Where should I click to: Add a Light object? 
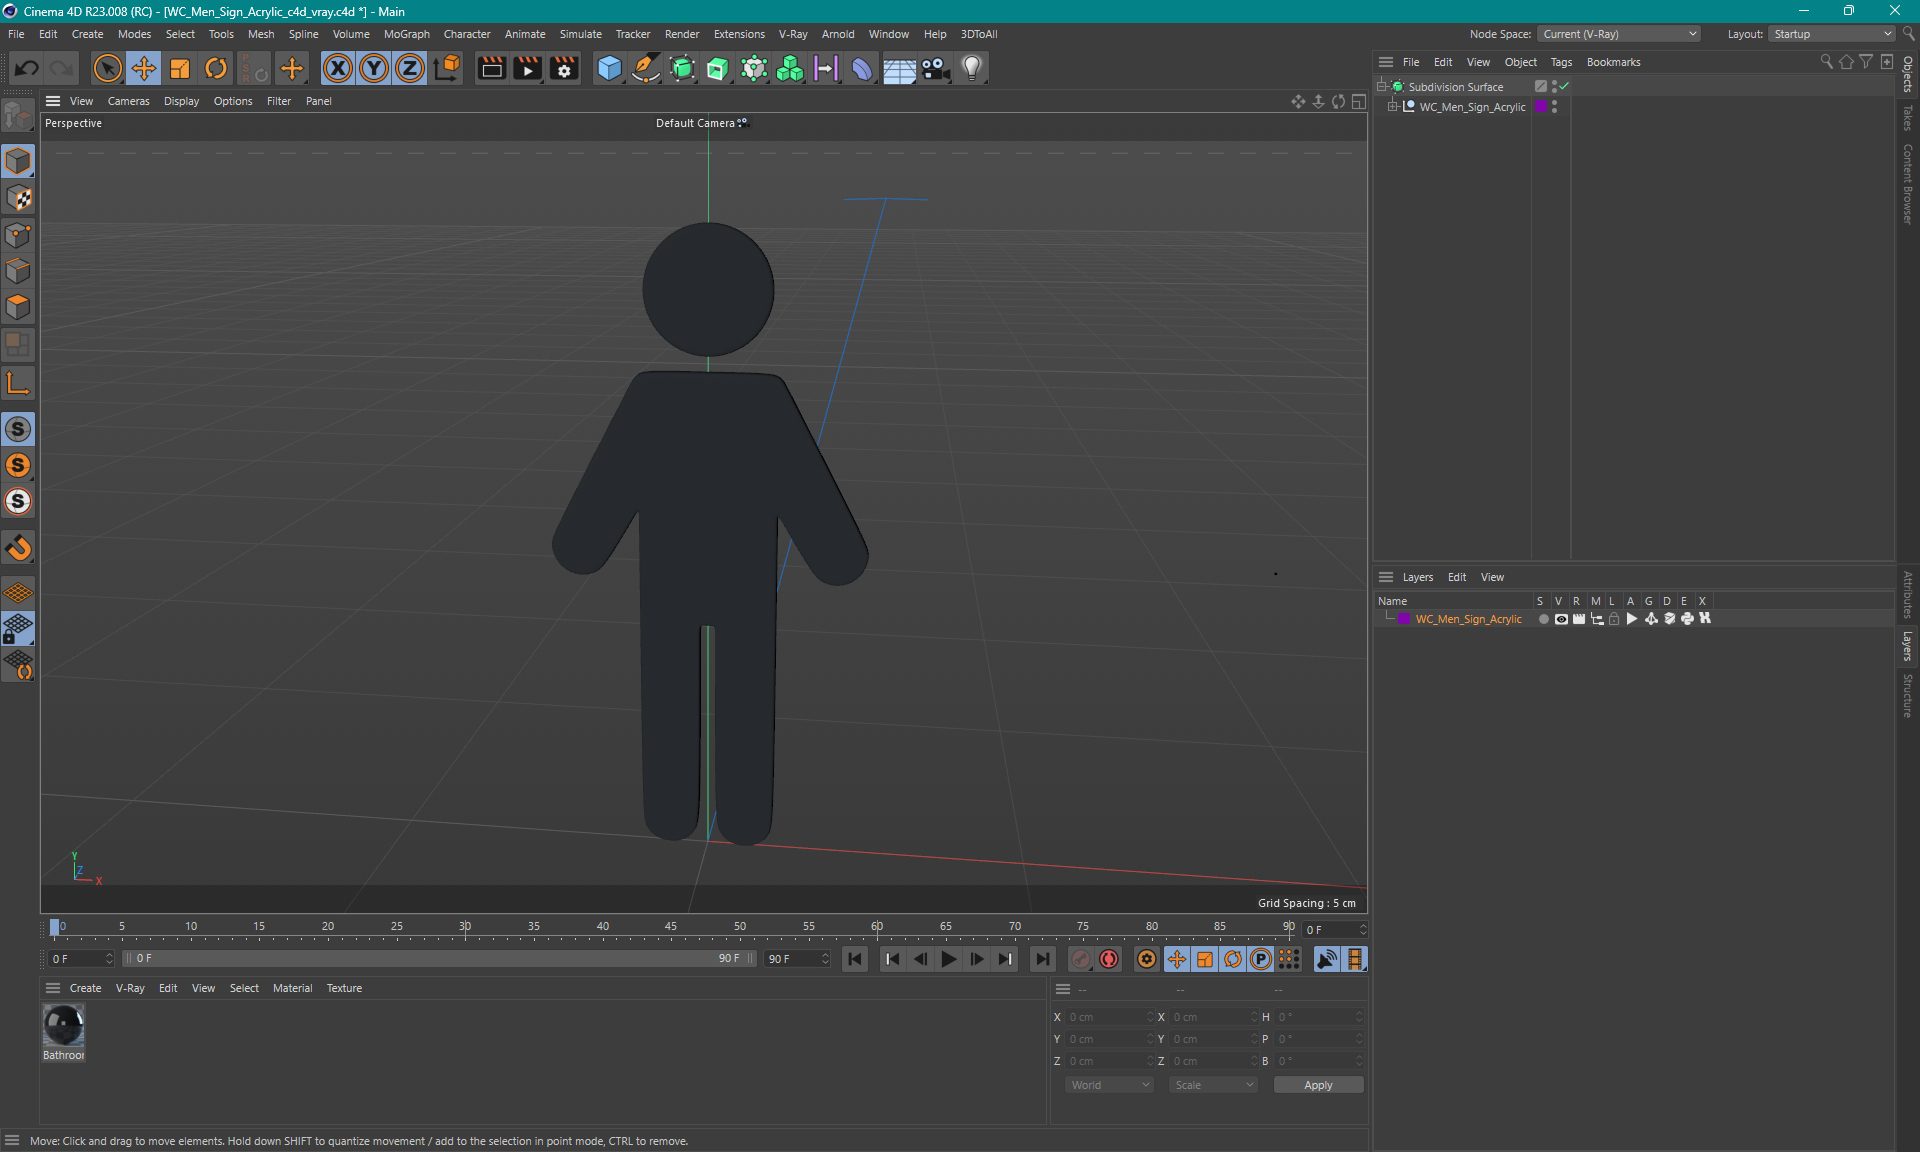(972, 68)
